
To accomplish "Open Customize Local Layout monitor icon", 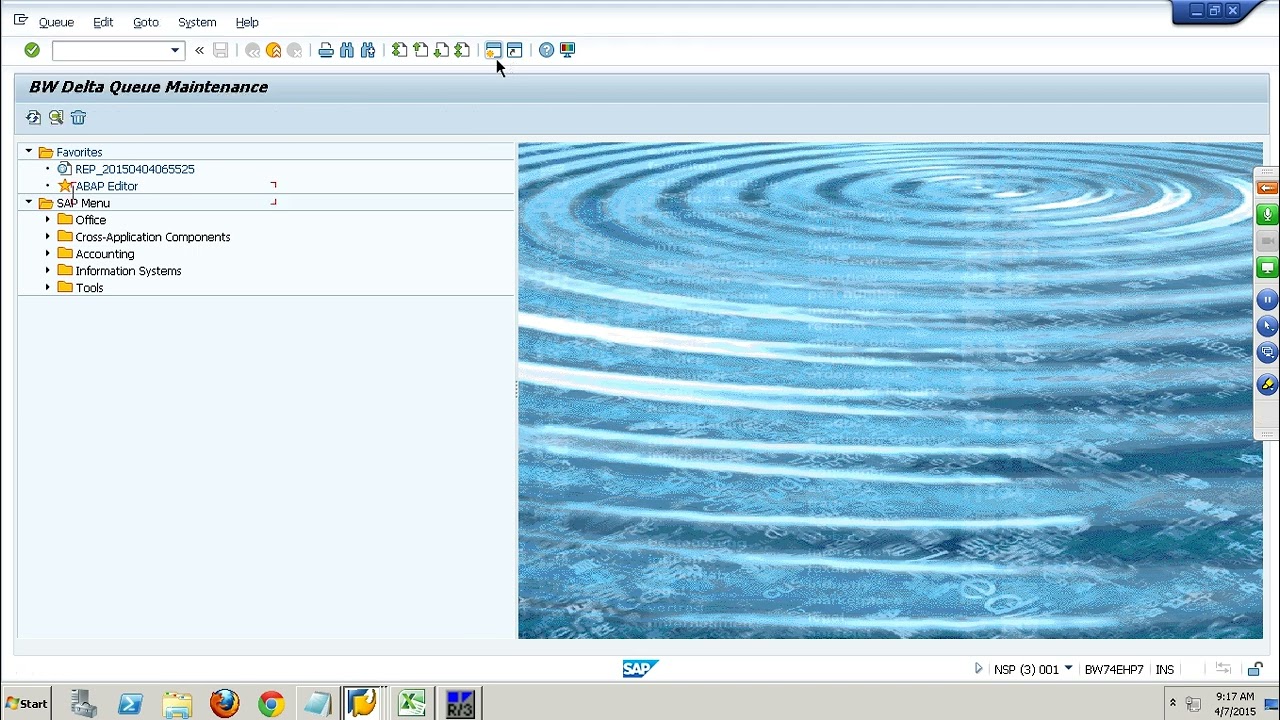I will [x=567, y=50].
